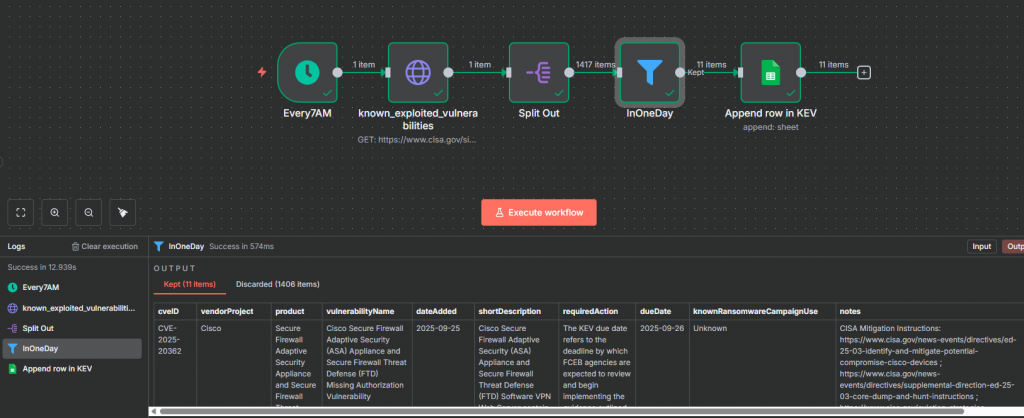The width and height of the screenshot is (1024, 418).
Task: Open Append row in KEV log entry
Action: click(72, 369)
